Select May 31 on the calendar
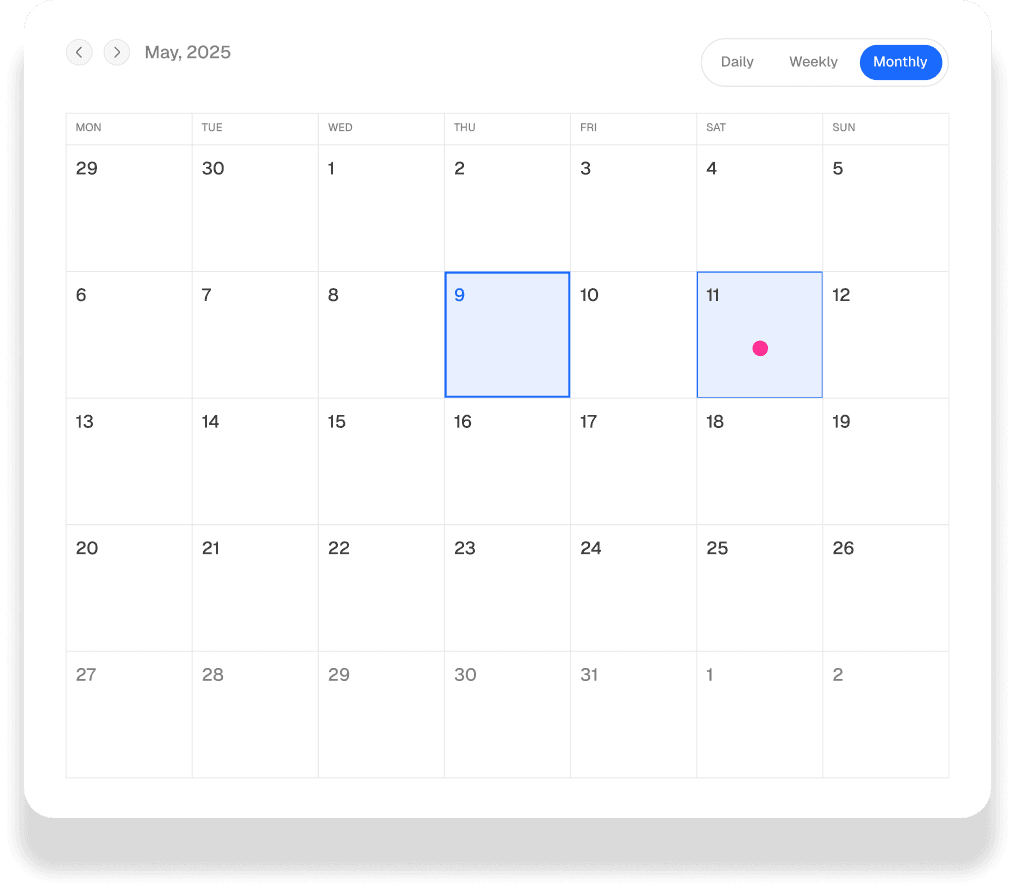This screenshot has width=1015, height=890. (633, 713)
